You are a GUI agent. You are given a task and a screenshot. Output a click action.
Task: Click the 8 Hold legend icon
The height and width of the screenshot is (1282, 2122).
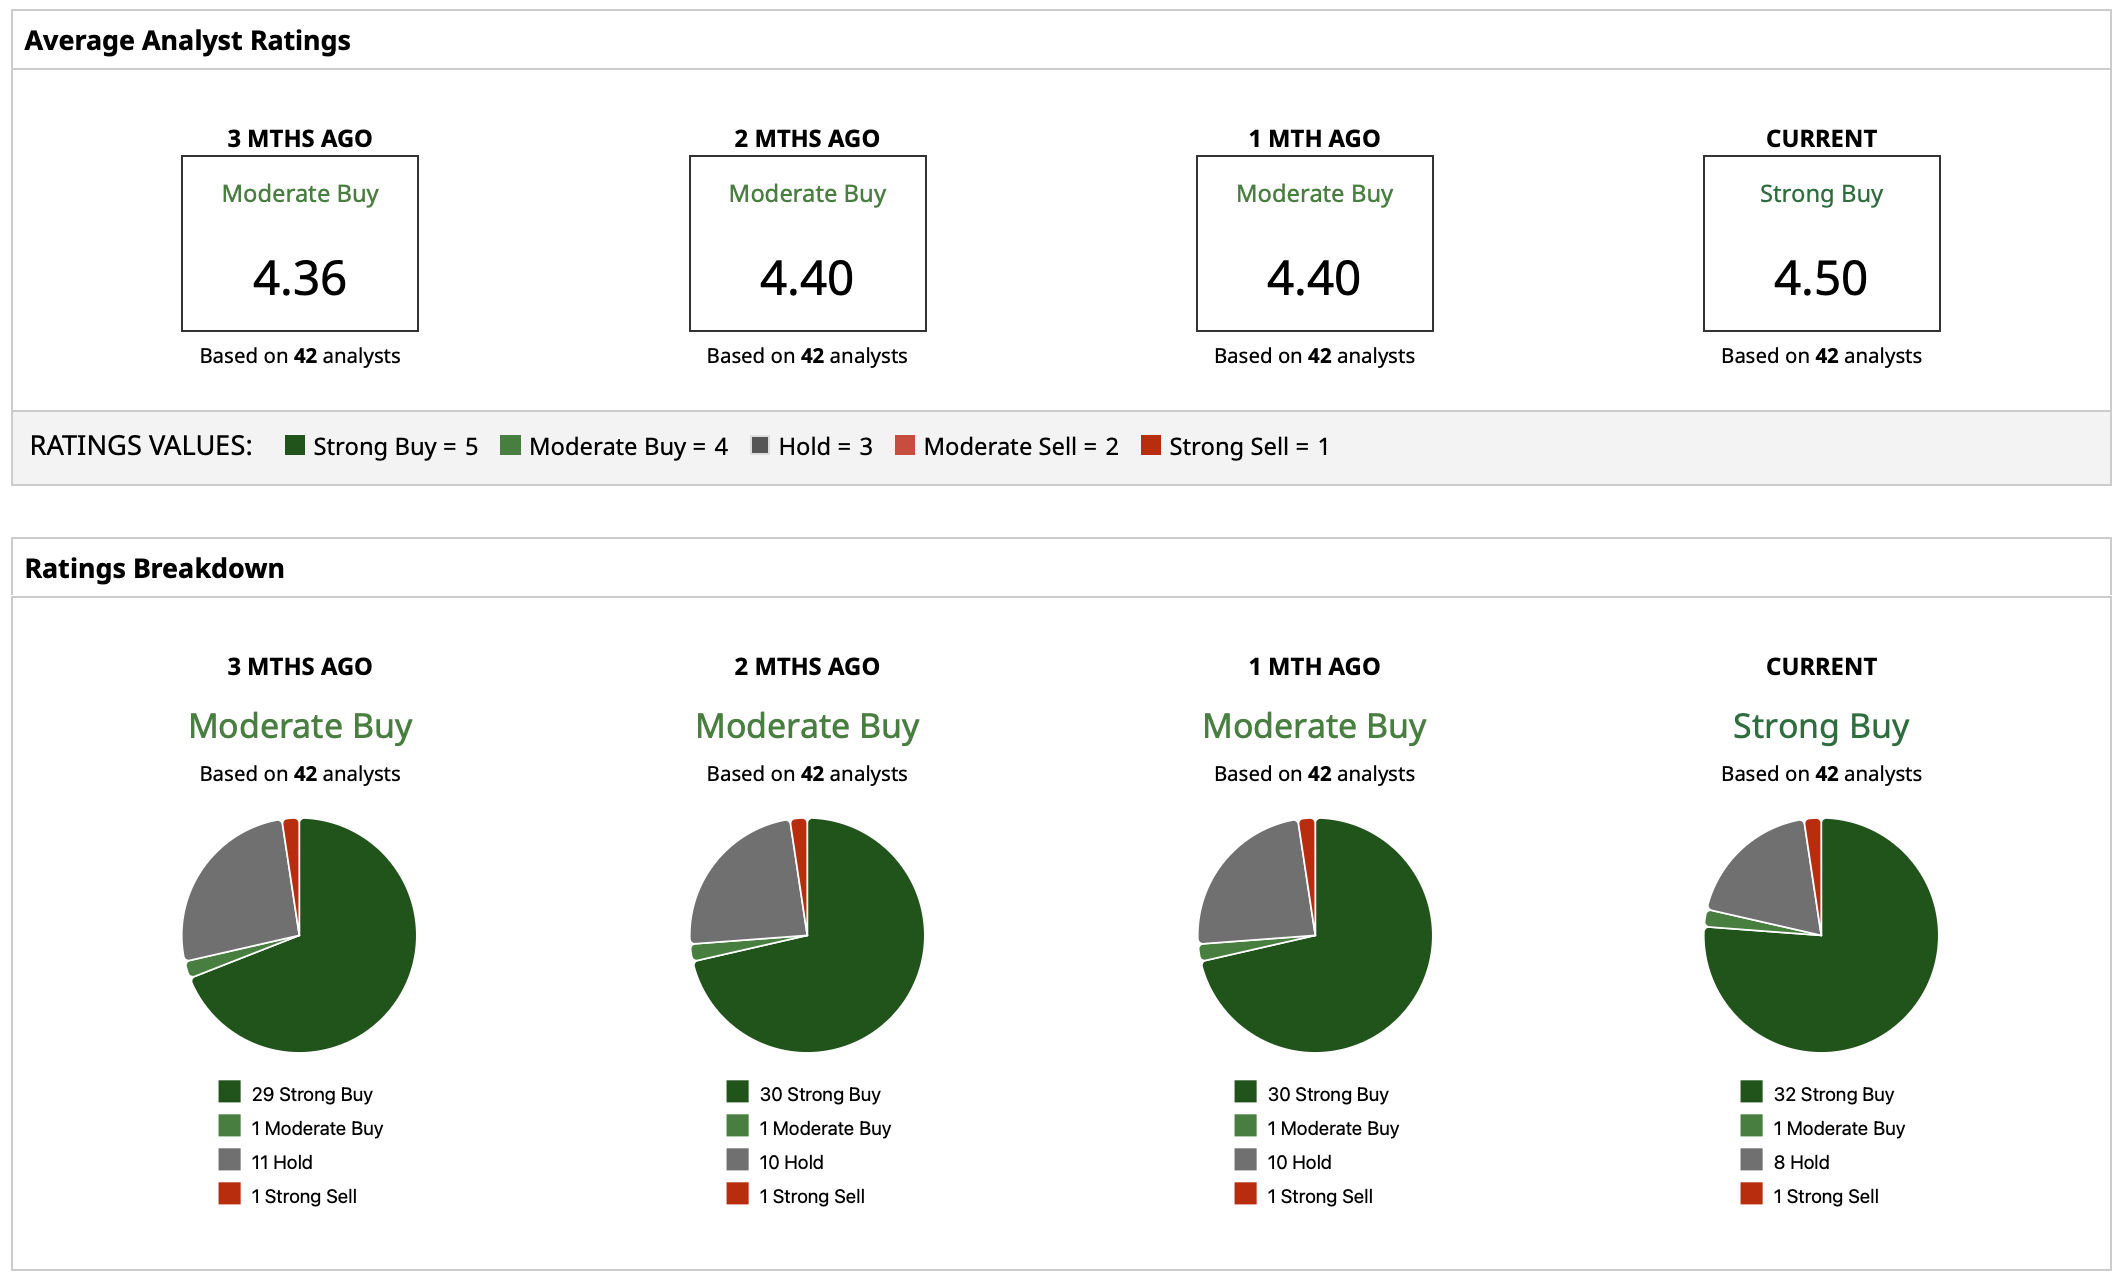(x=1751, y=1159)
